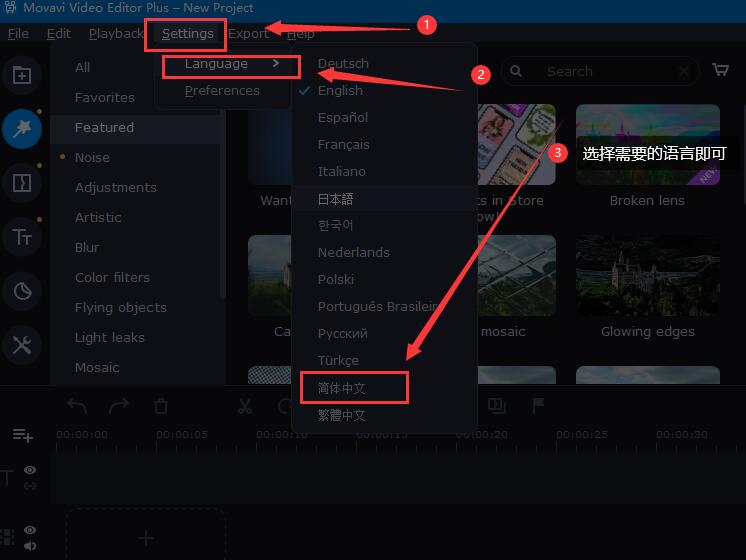The image size is (746, 560).
Task: Open the Settings menu
Action: point(187,34)
